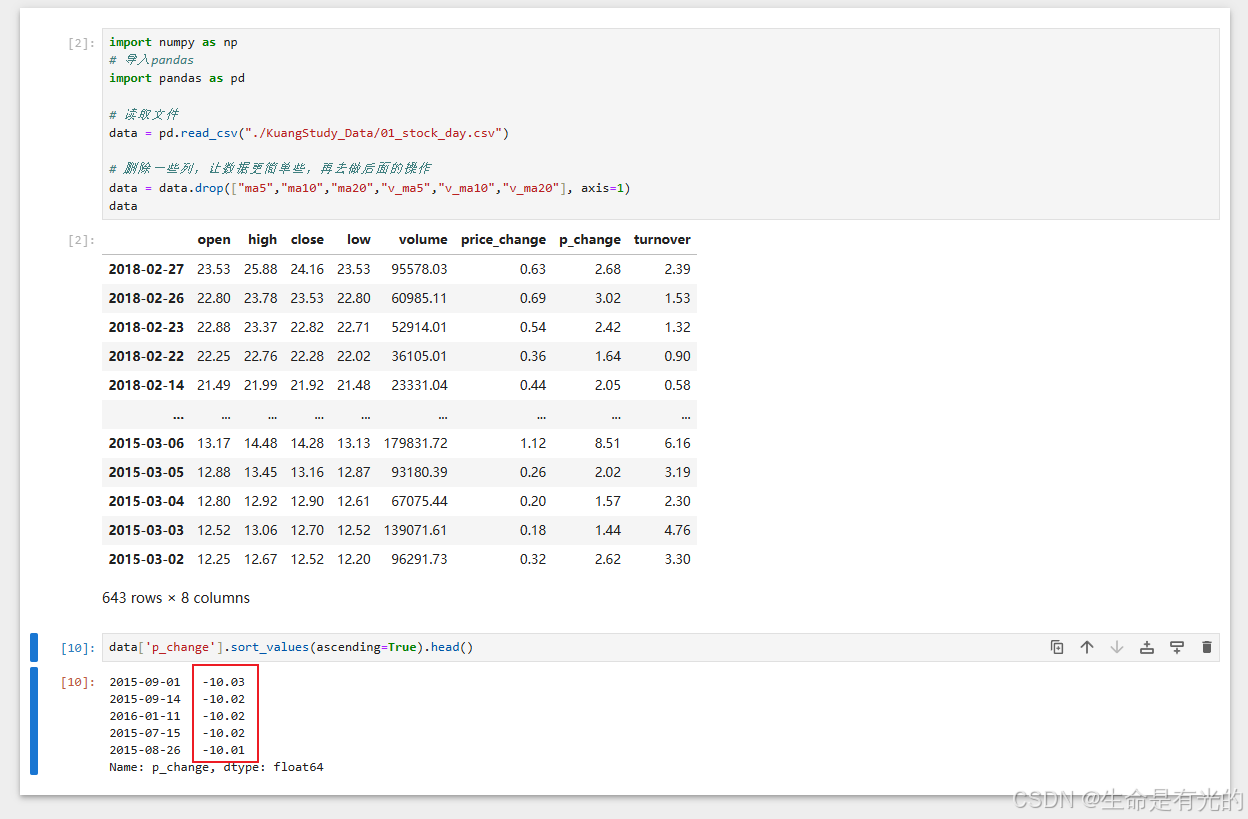The height and width of the screenshot is (819, 1248).
Task: Insert a cell above using the toolbar icon
Action: point(1147,647)
